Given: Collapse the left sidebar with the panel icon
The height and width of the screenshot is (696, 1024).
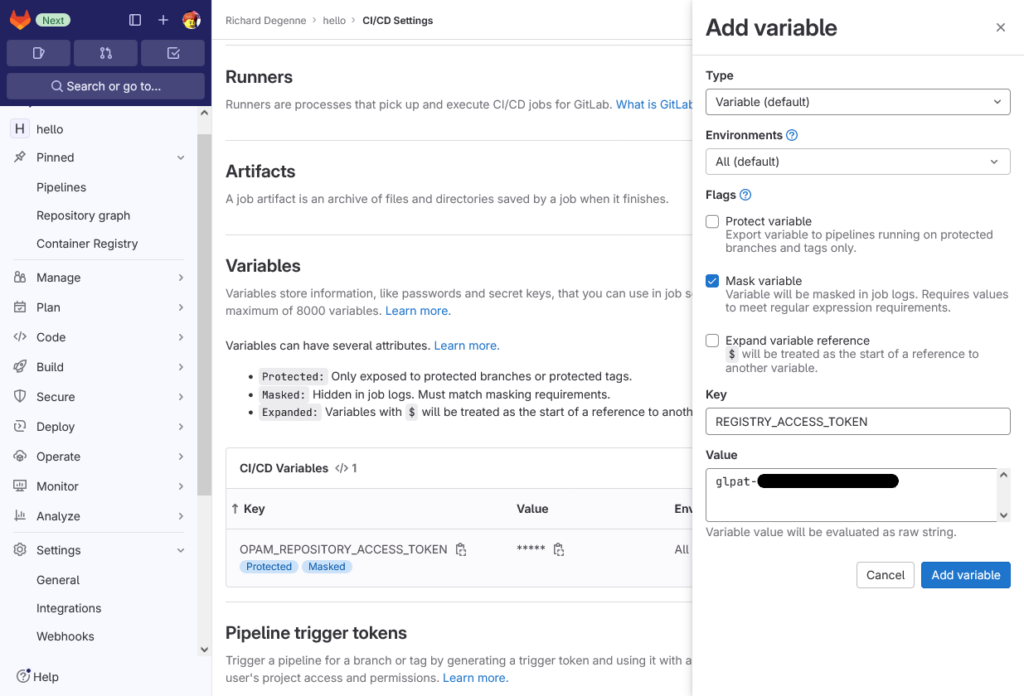Looking at the screenshot, I should coord(135,19).
